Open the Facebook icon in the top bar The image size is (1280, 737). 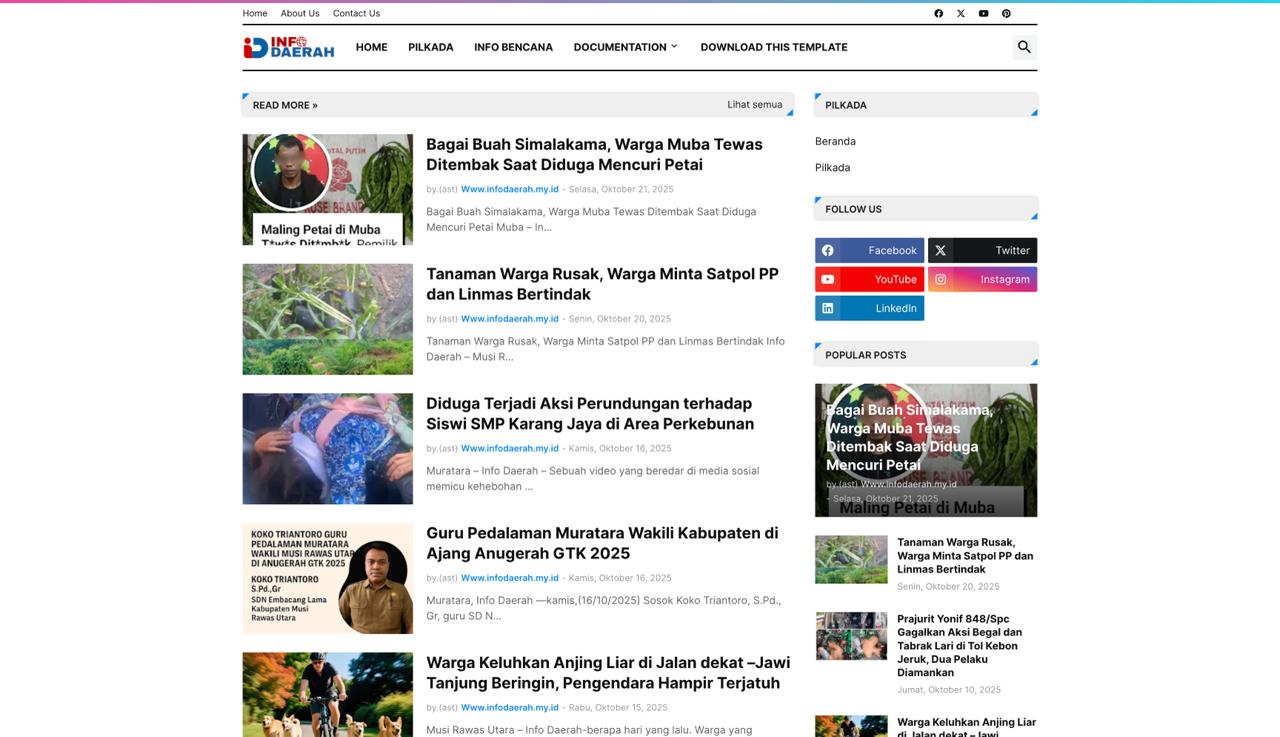[938, 13]
